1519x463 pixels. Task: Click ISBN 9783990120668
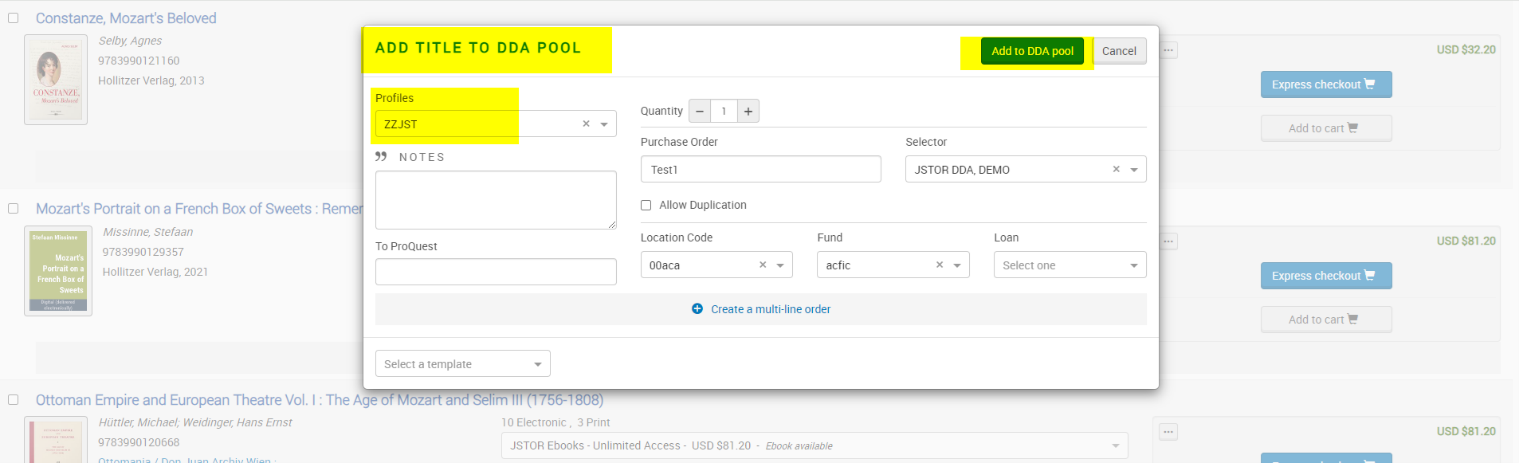(x=139, y=443)
